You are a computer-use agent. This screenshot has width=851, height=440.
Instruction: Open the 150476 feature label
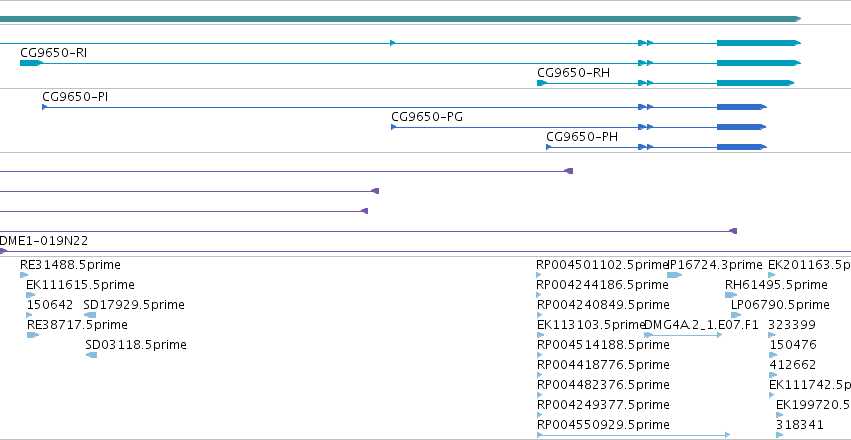click(x=793, y=345)
